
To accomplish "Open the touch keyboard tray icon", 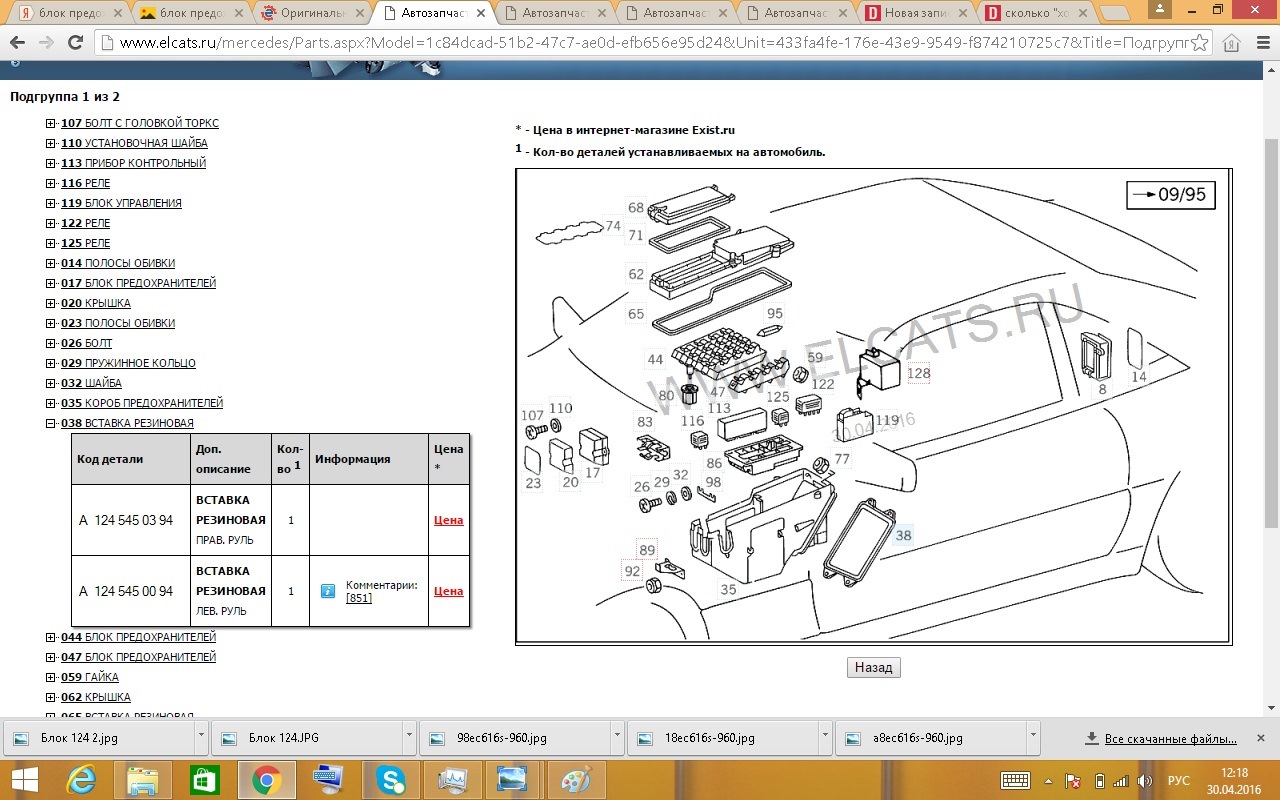I will [x=1015, y=780].
